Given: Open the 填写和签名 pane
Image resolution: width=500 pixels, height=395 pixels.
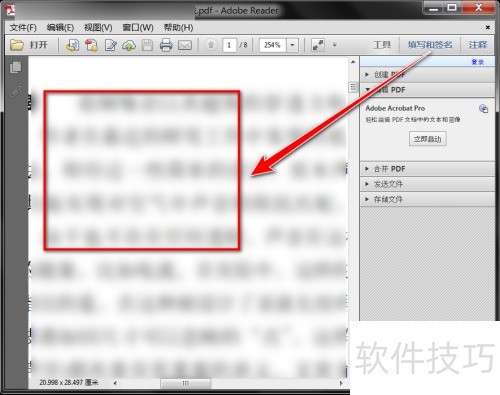Looking at the screenshot, I should (430, 45).
